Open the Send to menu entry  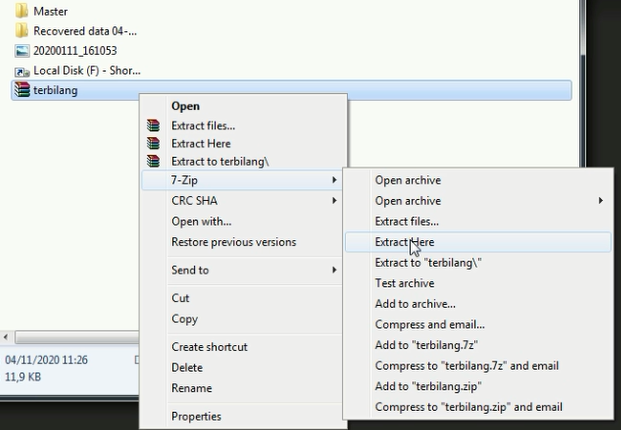coord(242,270)
